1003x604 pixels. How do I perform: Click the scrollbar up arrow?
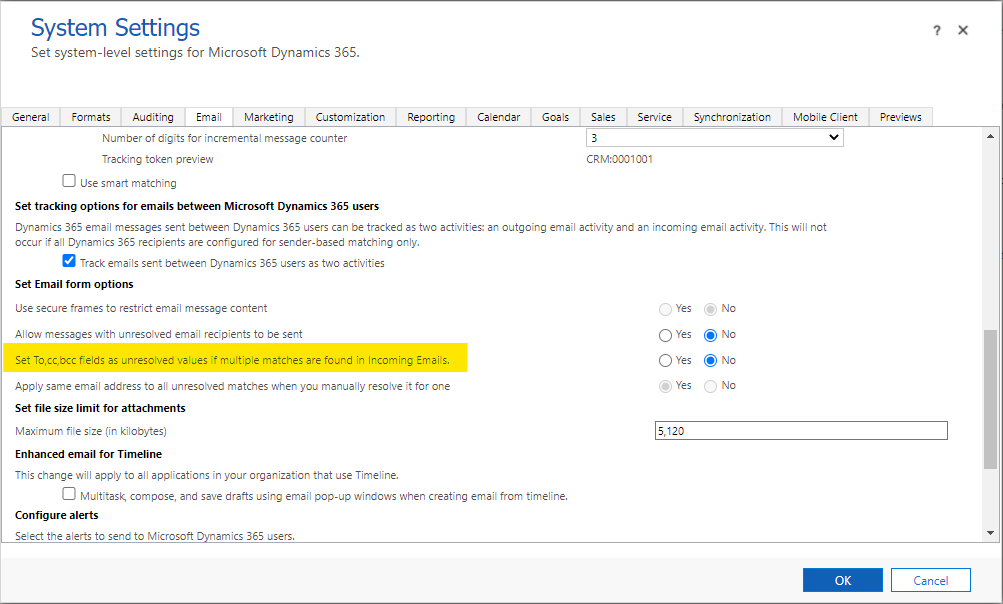tap(991, 136)
